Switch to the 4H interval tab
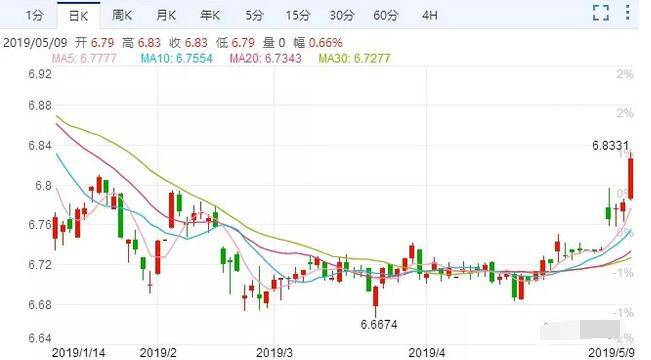Screen dimensions: 651x360 [x=430, y=15]
